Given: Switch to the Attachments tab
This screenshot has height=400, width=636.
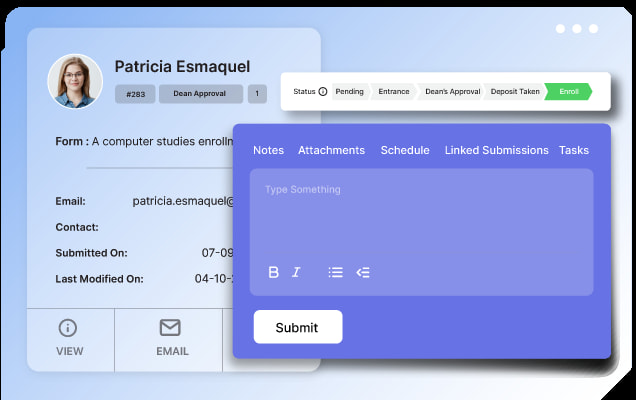Looking at the screenshot, I should click(331, 150).
